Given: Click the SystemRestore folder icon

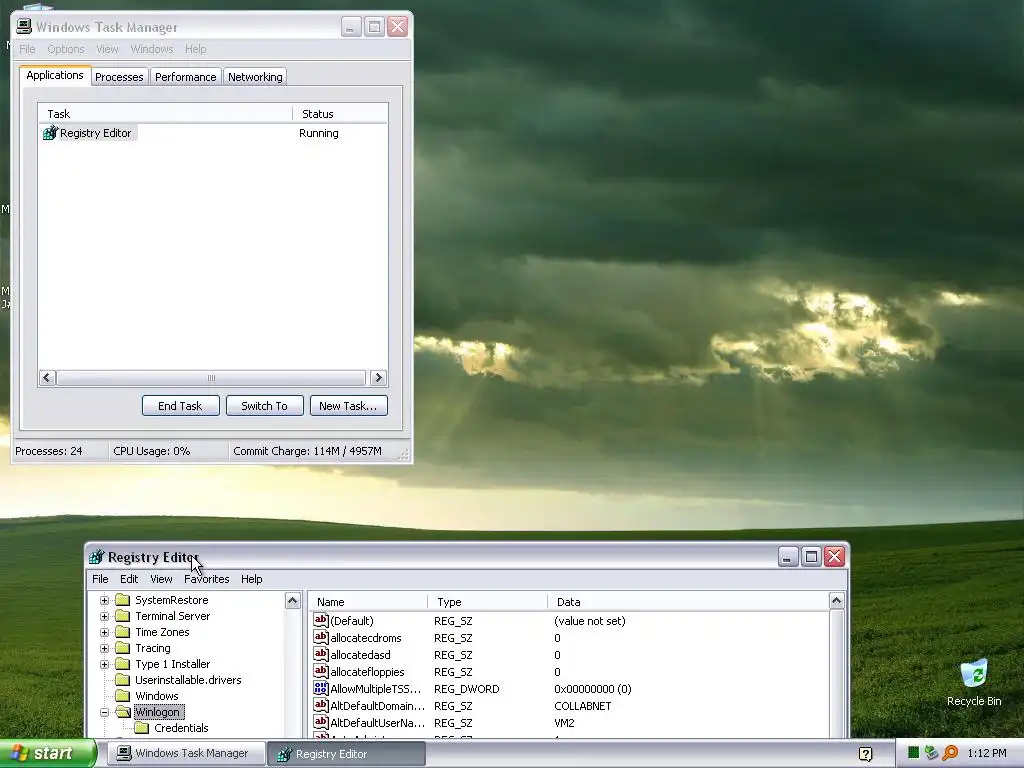Looking at the screenshot, I should (123, 600).
